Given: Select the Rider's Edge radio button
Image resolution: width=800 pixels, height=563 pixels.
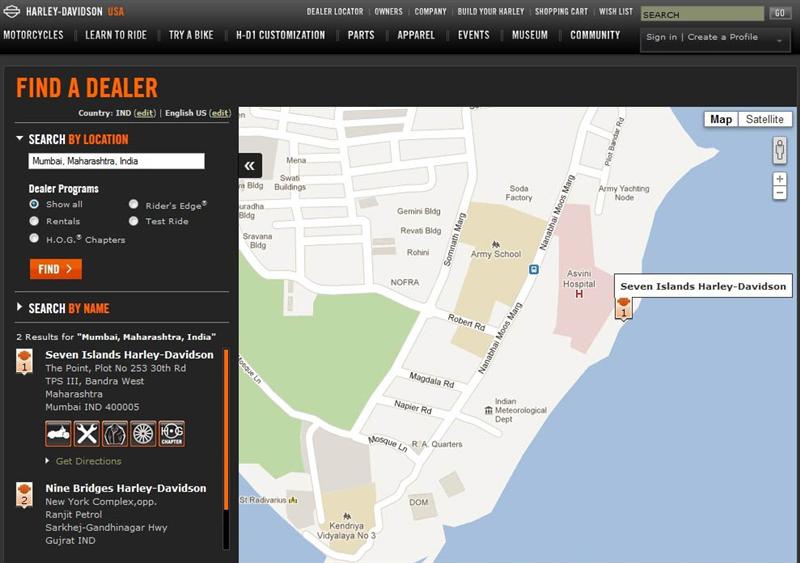Looking at the screenshot, I should [x=134, y=204].
